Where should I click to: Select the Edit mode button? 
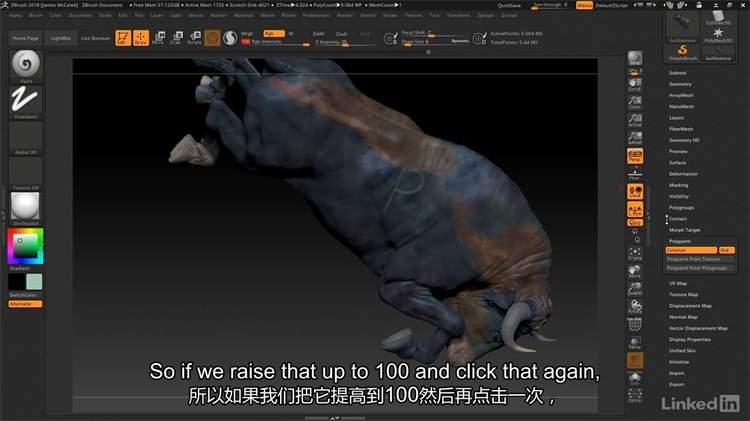123,38
